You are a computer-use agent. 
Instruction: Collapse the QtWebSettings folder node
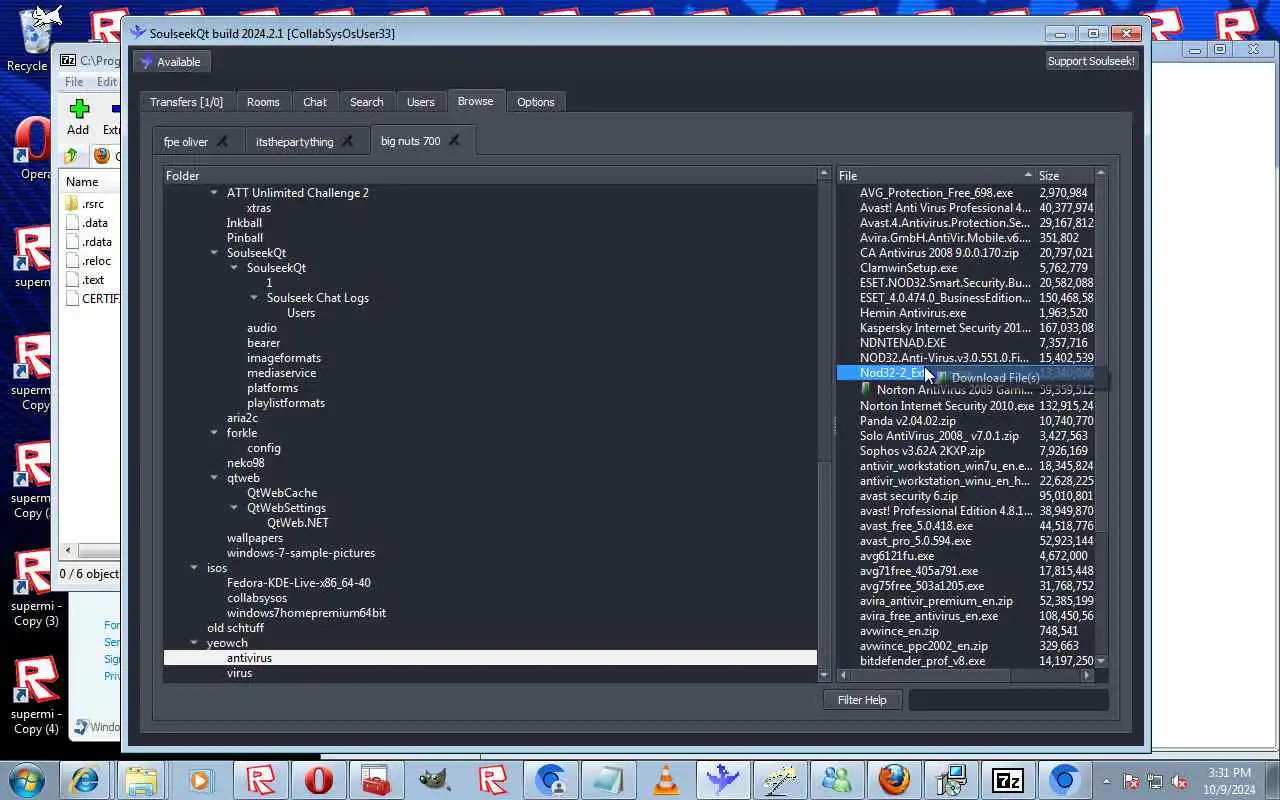pyautogui.click(x=234, y=508)
